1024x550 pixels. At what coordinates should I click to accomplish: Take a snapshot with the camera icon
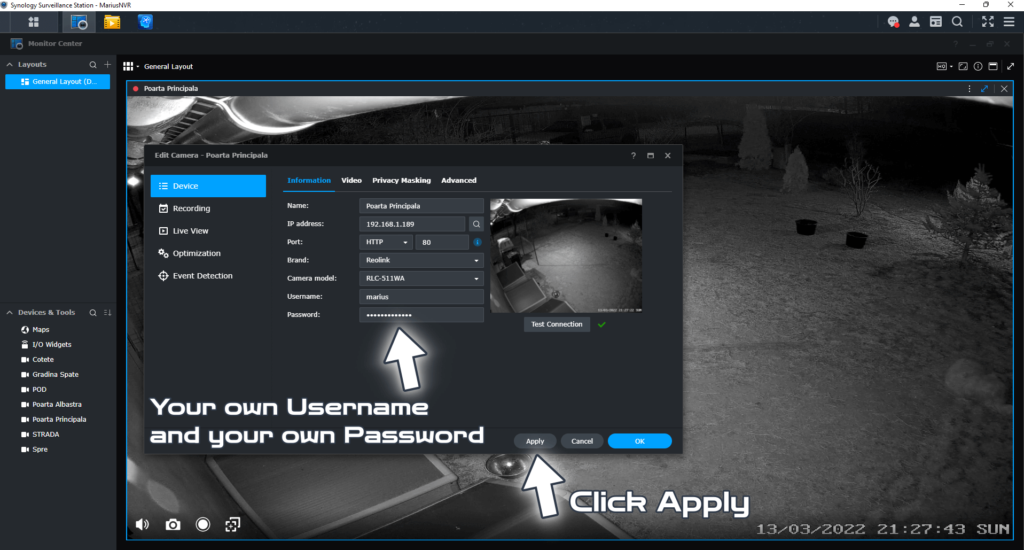point(173,525)
